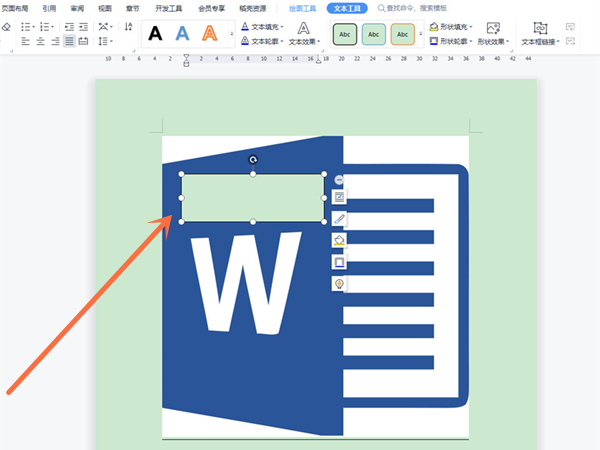The image size is (600, 450).
Task: Click right indent marker on ruler
Action: (318, 60)
